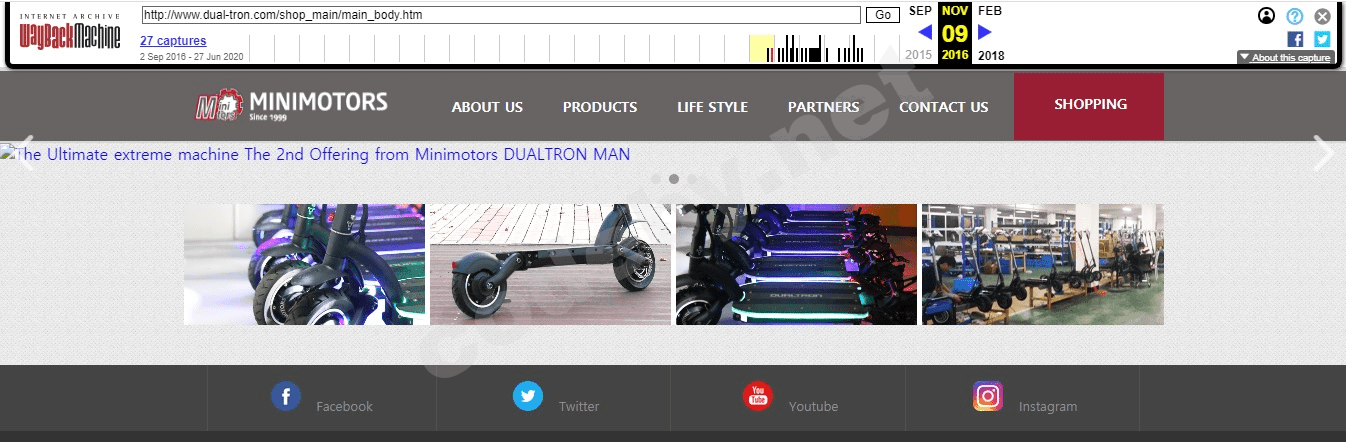Open ABOUT US menu

click(487, 107)
